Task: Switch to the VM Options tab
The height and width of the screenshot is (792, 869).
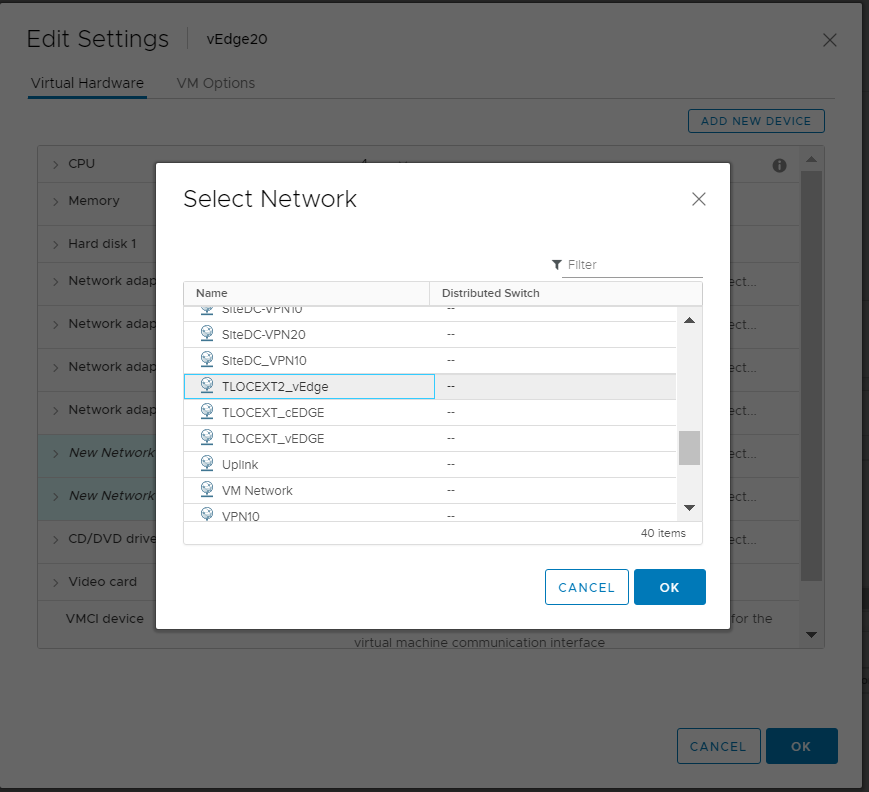Action: click(x=215, y=83)
